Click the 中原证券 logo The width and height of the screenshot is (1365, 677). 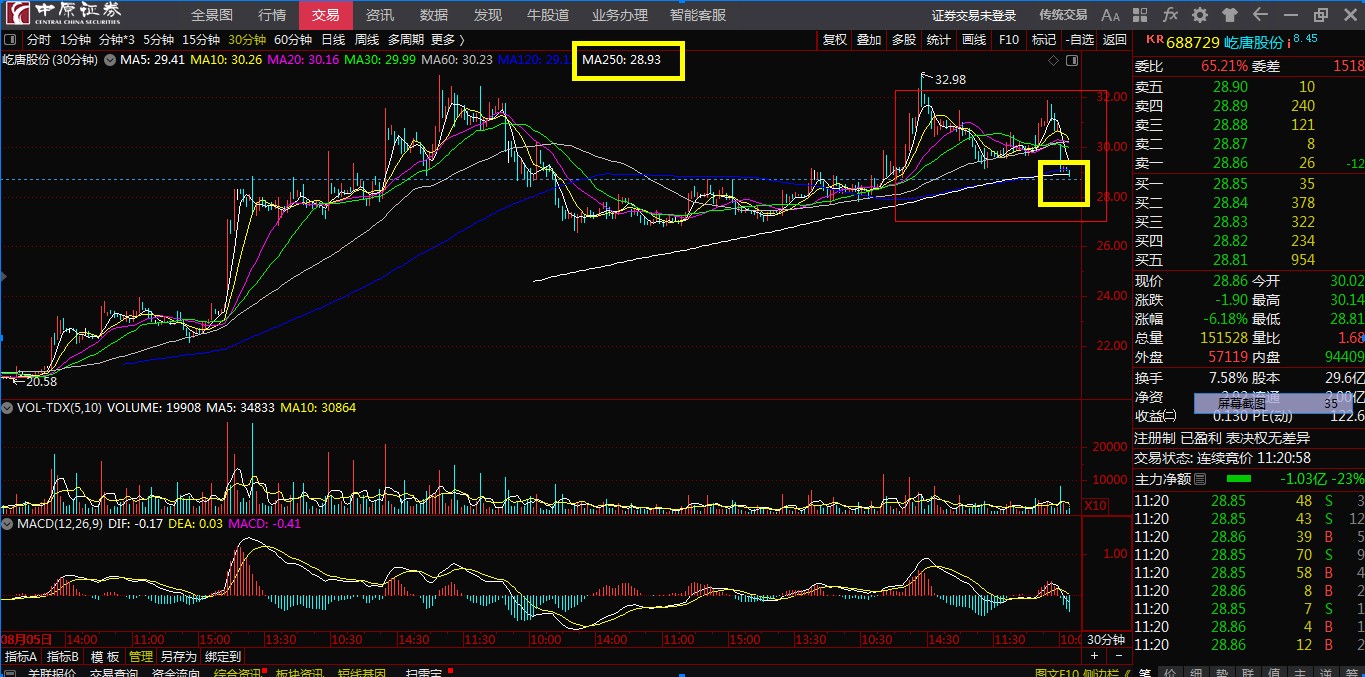[62, 13]
